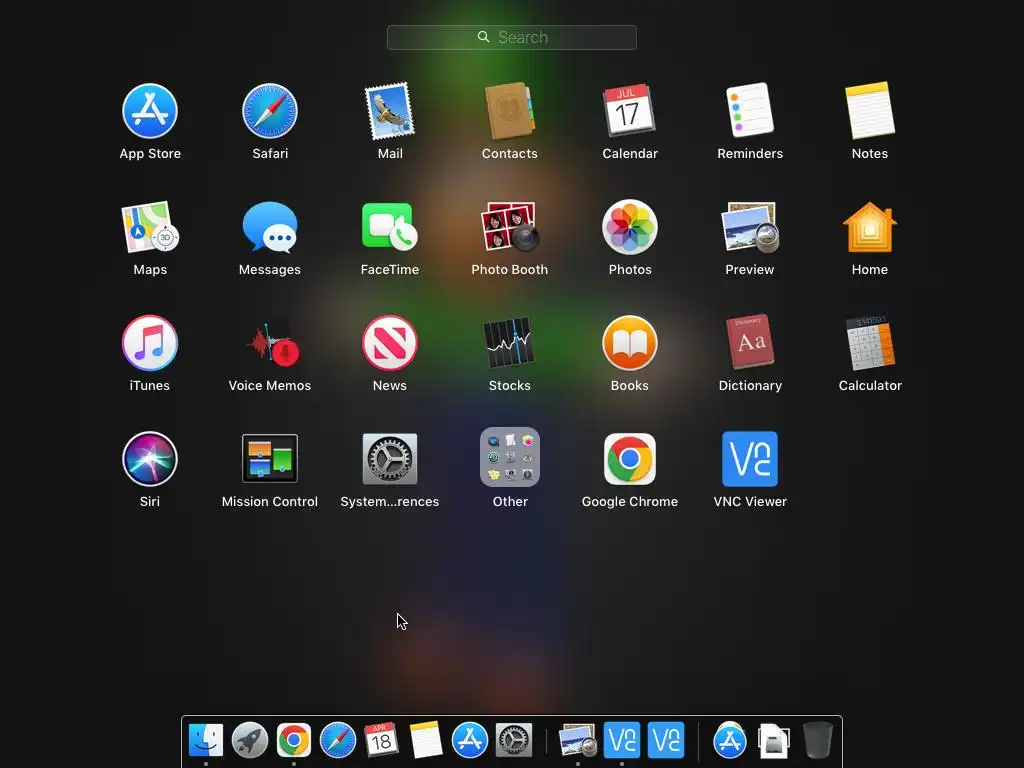Launch Safari from the Launchpad grid
Viewport: 1024px width, 768px height.
pos(270,111)
